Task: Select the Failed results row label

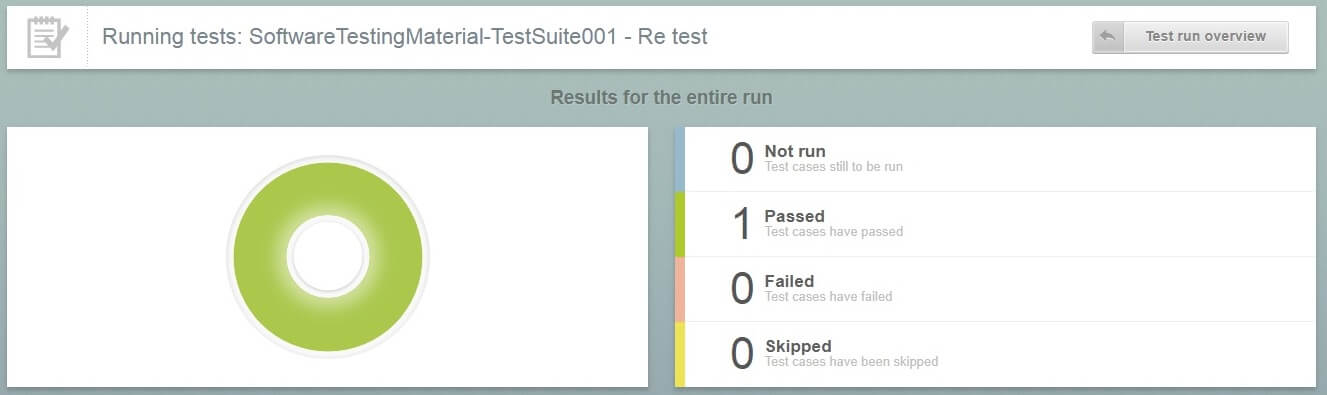Action: point(789,281)
